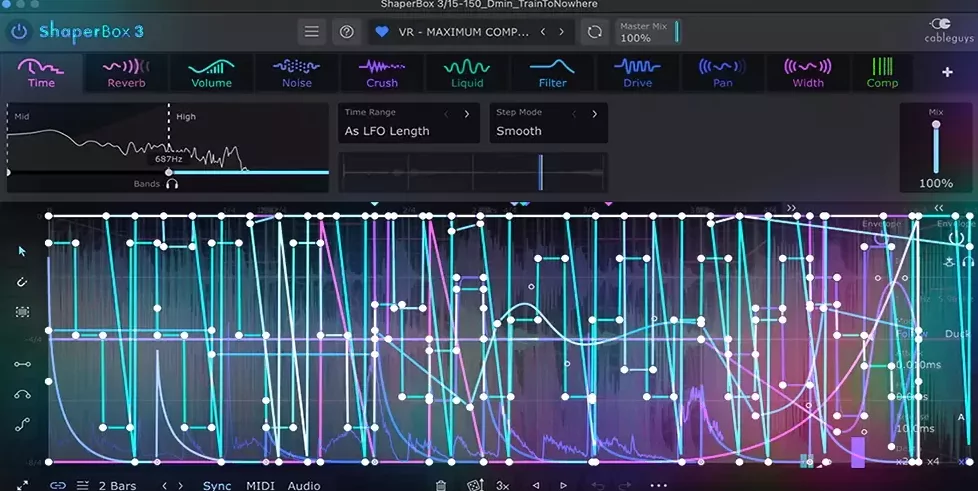
Task: Select the Width shaper tab
Action: pos(808,73)
